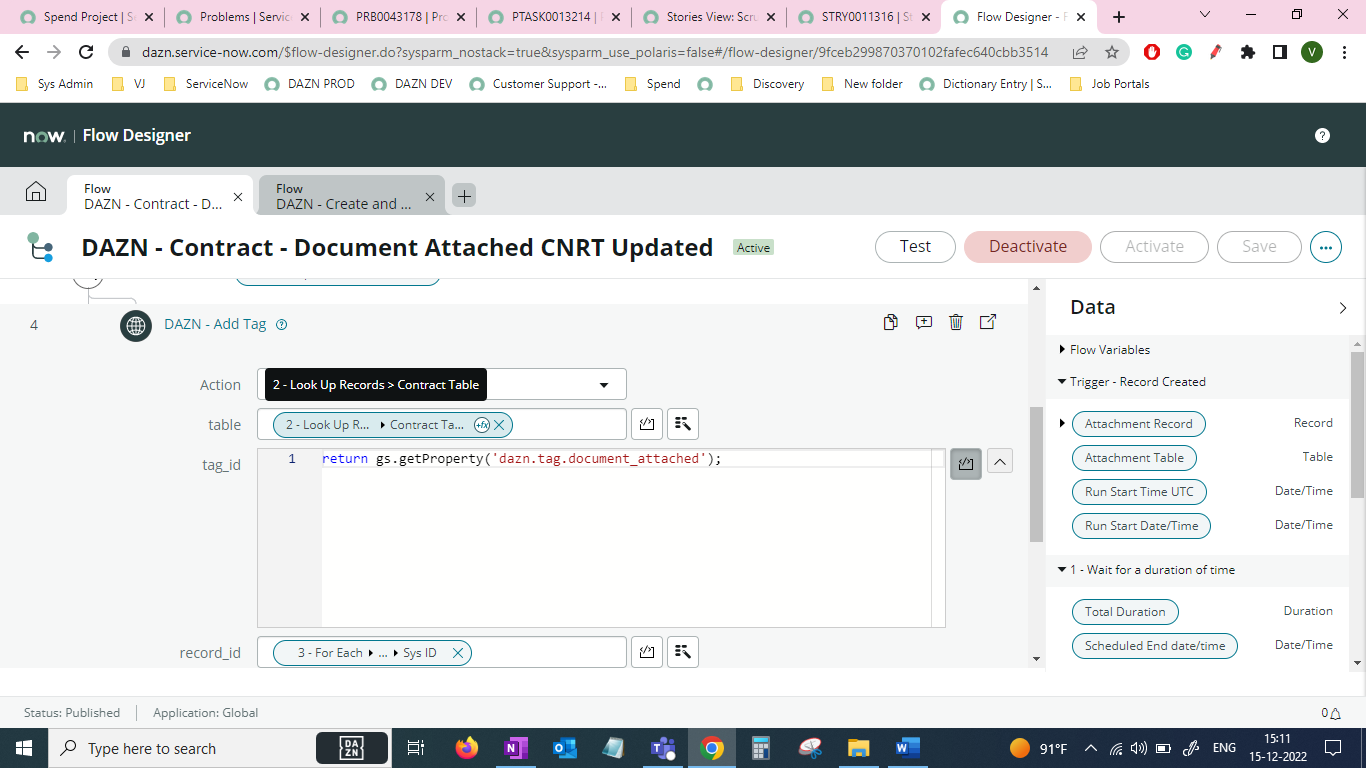The height and width of the screenshot is (768, 1366).
Task: Copy the DAZN - Add Tag action
Action: click(890, 322)
